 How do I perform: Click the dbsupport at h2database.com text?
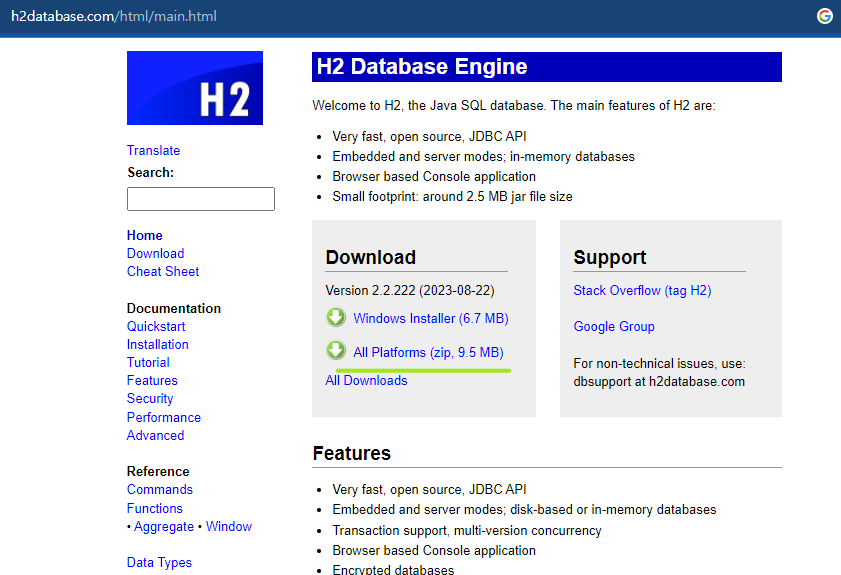659,382
